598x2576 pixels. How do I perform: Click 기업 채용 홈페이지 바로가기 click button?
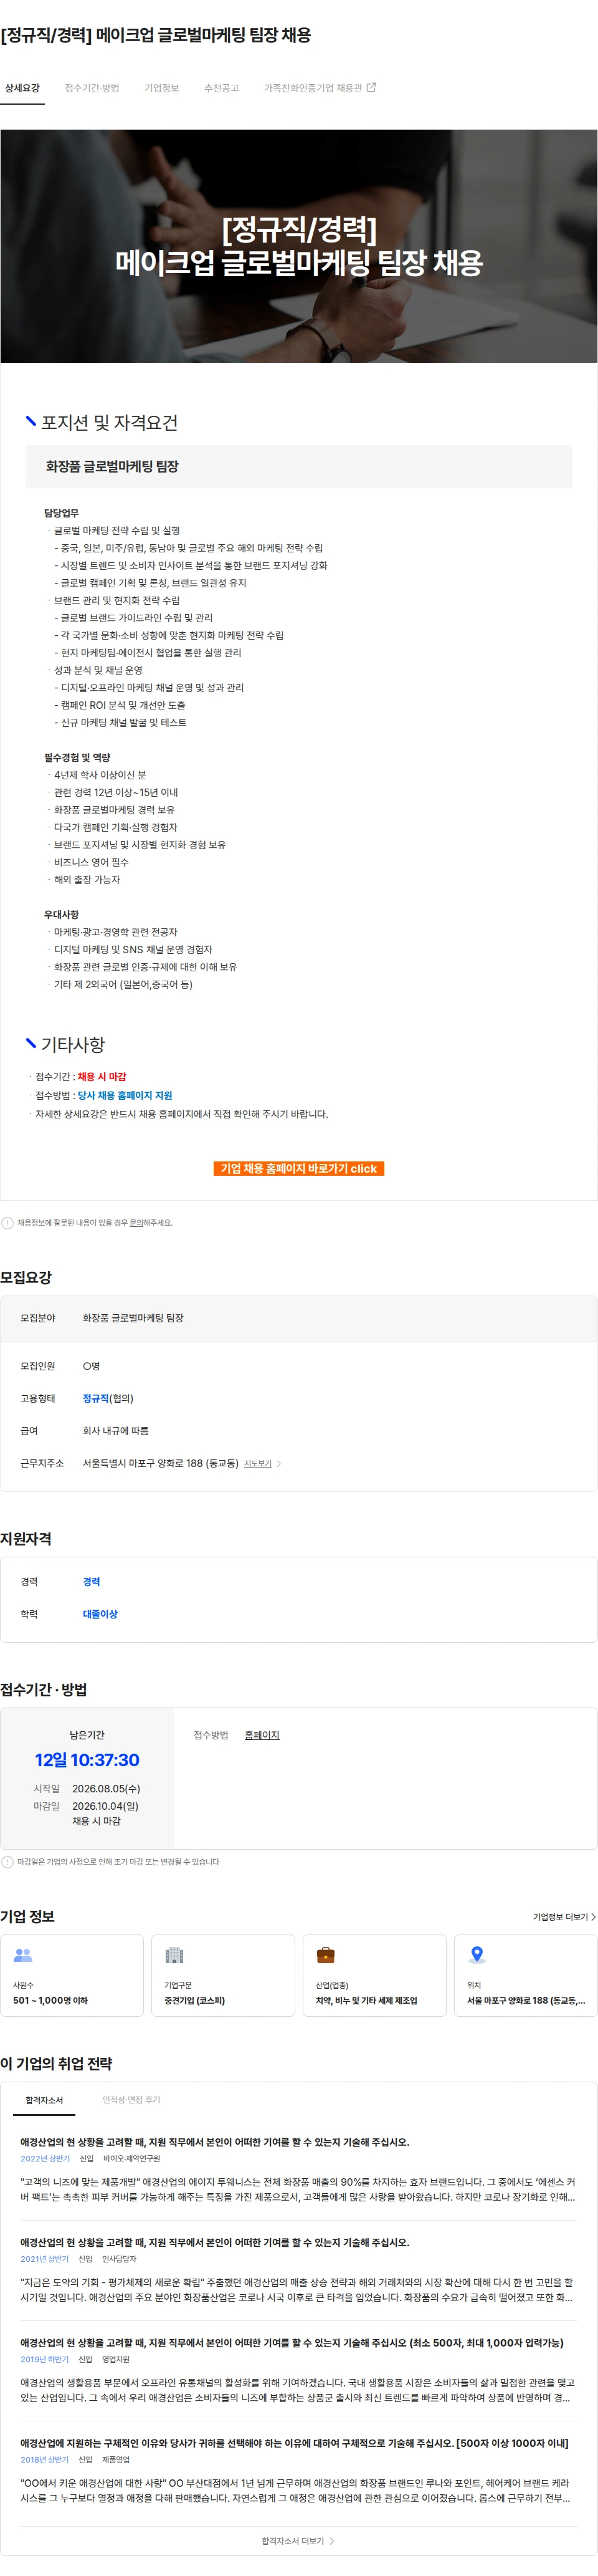(x=298, y=1168)
